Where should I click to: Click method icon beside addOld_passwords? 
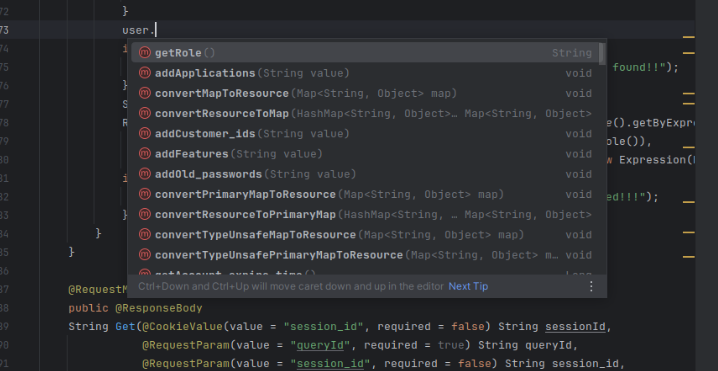click(145, 174)
